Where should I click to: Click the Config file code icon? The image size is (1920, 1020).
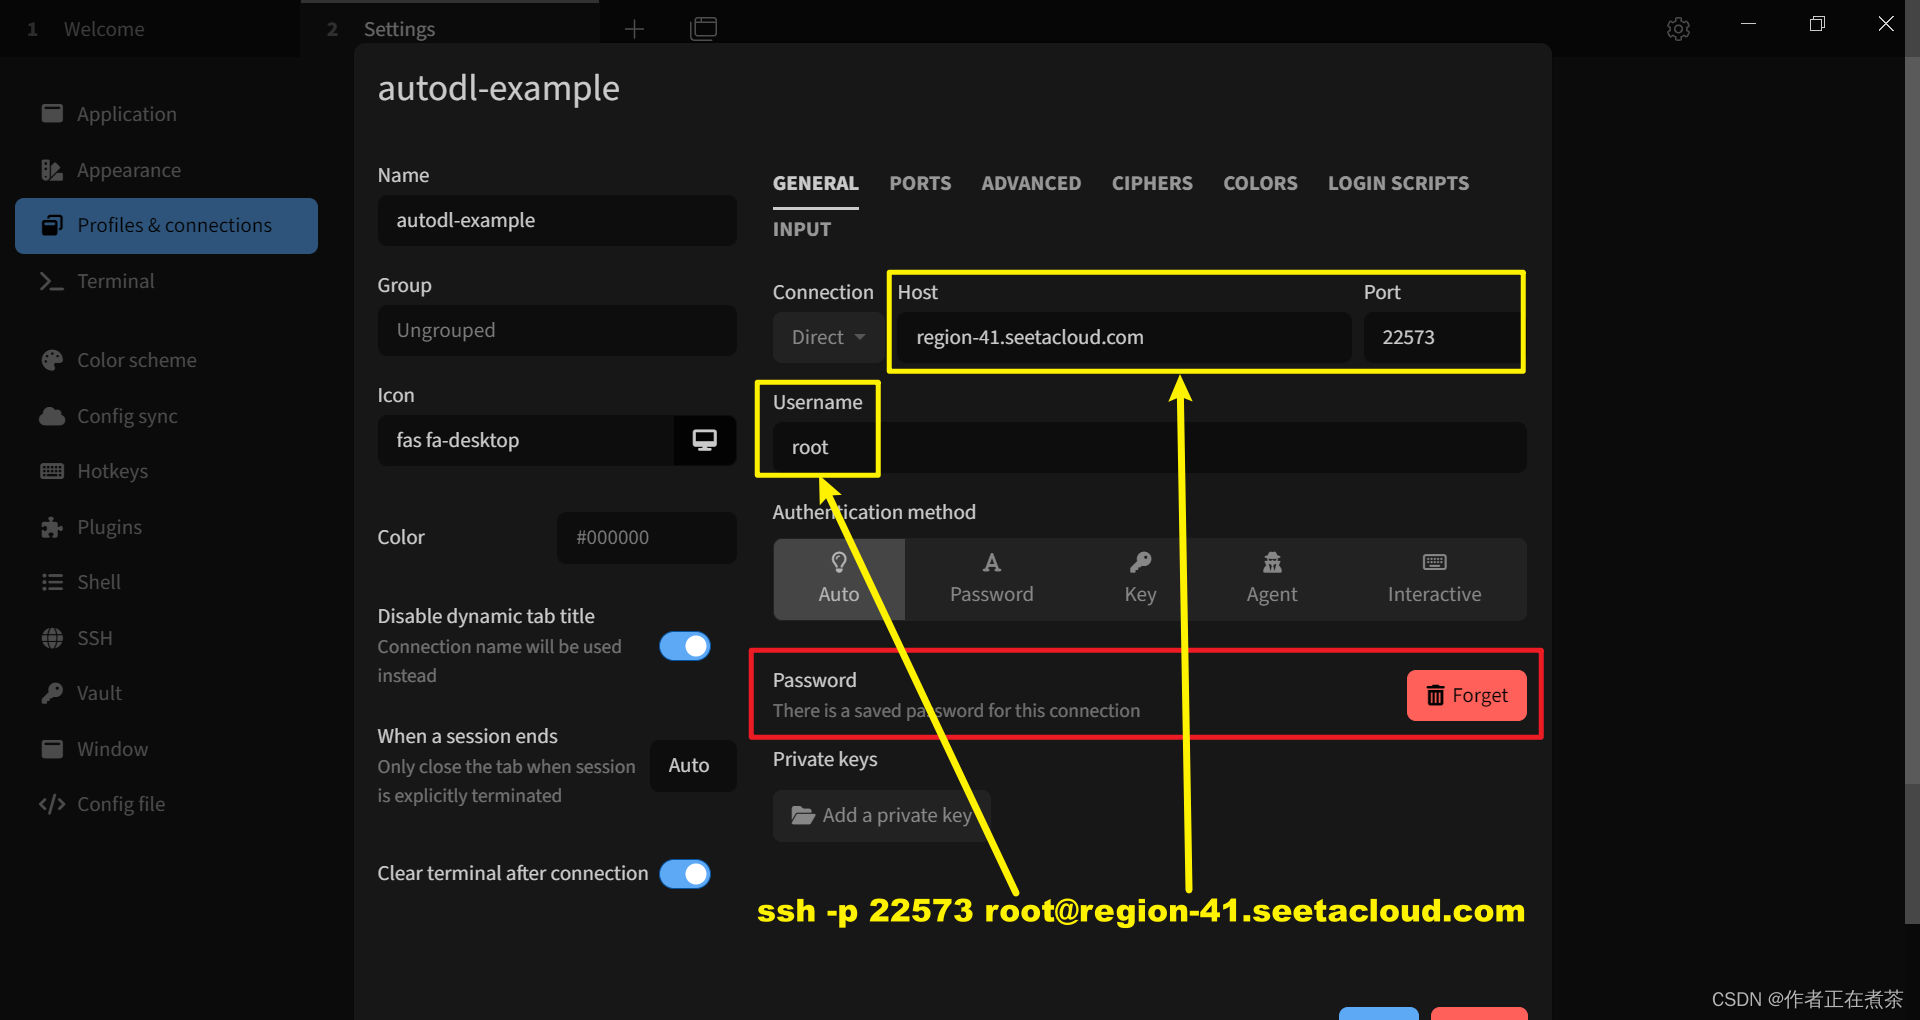point(52,804)
